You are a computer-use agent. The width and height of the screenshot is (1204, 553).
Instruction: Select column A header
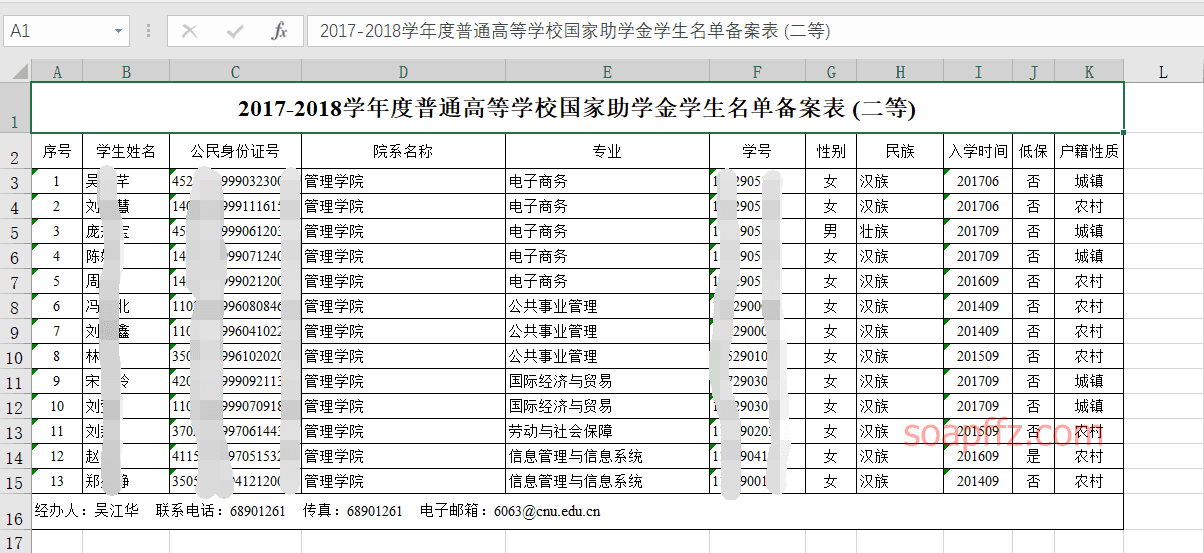pyautogui.click(x=57, y=71)
